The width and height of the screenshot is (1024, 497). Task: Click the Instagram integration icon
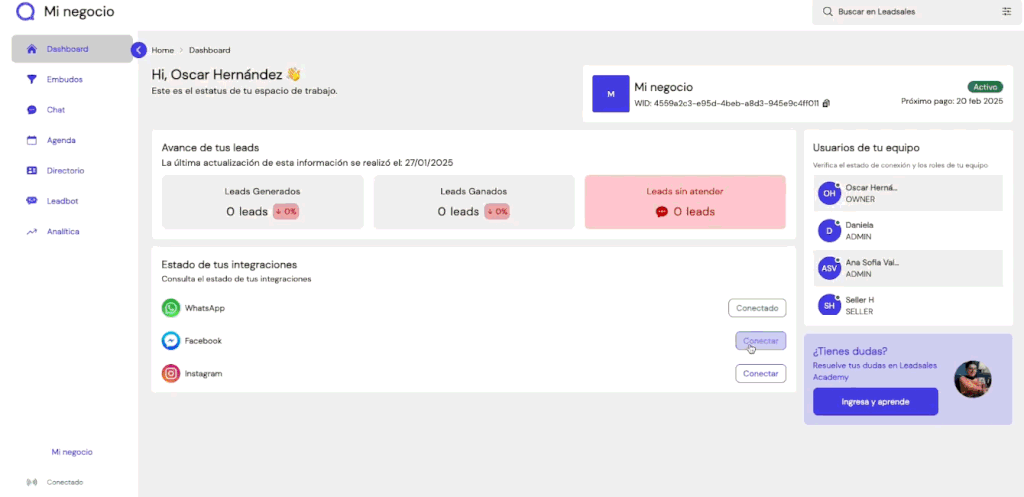tap(171, 373)
